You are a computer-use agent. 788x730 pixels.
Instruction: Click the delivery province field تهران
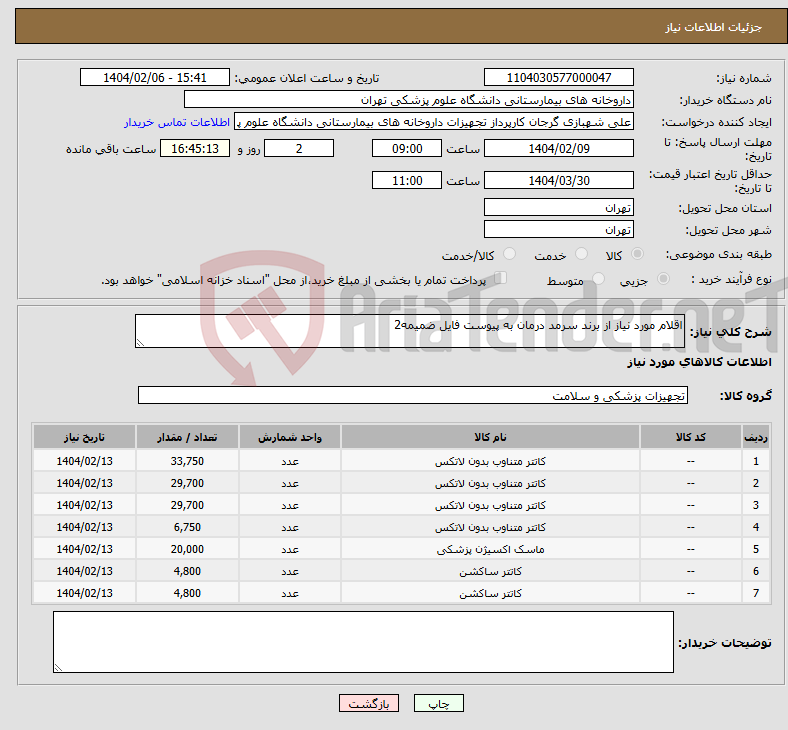point(558,207)
